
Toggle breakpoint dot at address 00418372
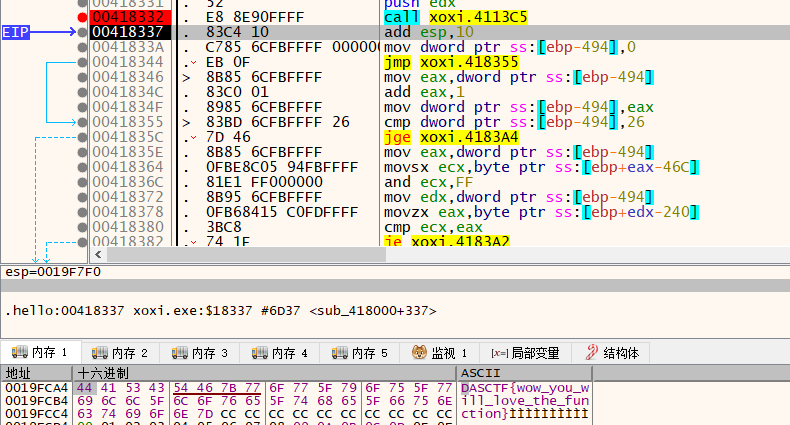82,197
